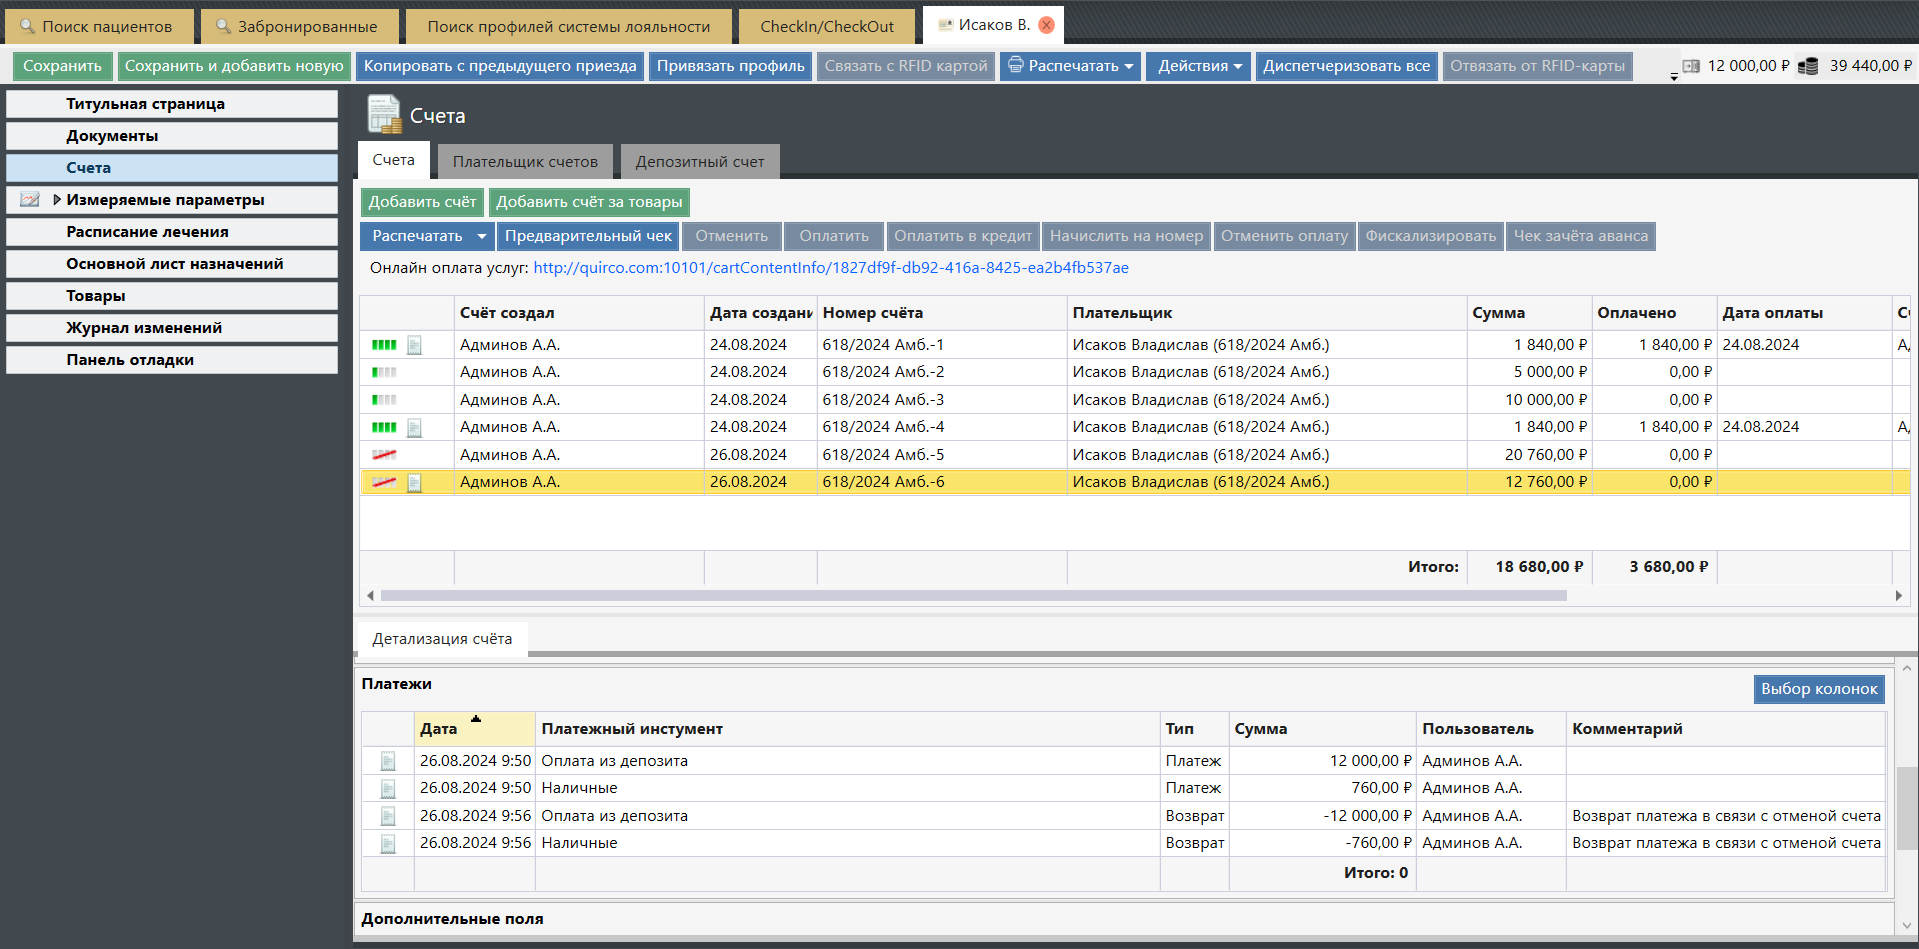Image resolution: width=1919 pixels, height=949 pixels.
Task: Open the Действия dropdown menu
Action: coord(1198,66)
